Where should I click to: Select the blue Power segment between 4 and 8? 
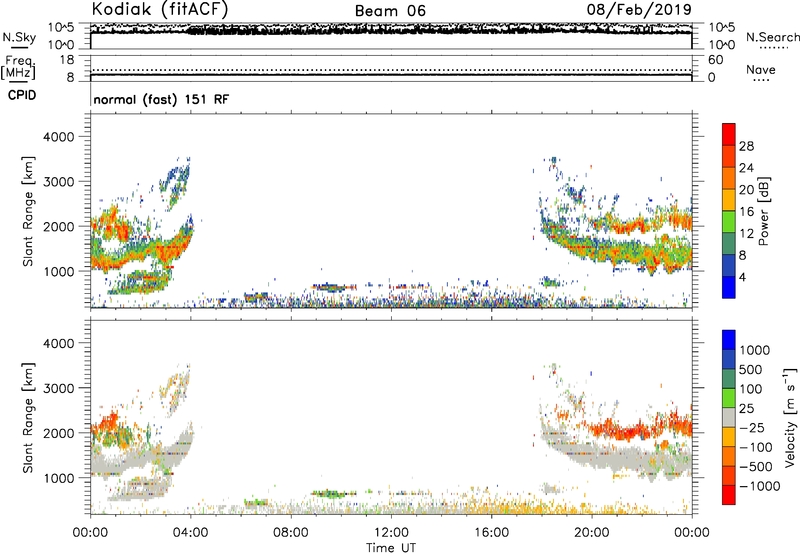click(x=729, y=266)
